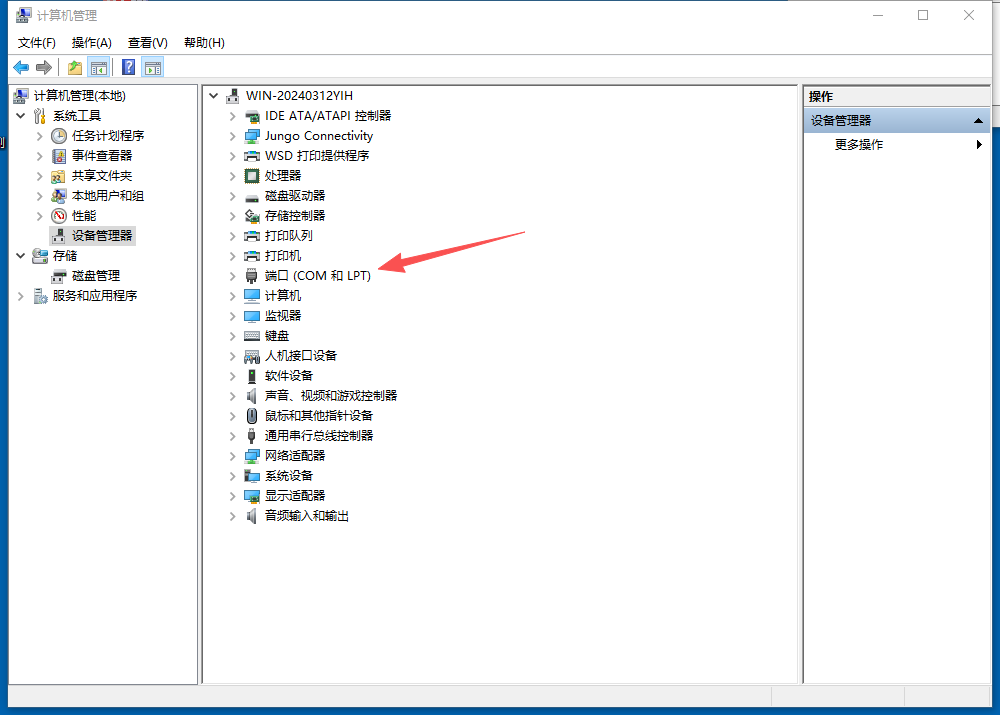Click the 性能 performance gauge icon

coord(59,216)
